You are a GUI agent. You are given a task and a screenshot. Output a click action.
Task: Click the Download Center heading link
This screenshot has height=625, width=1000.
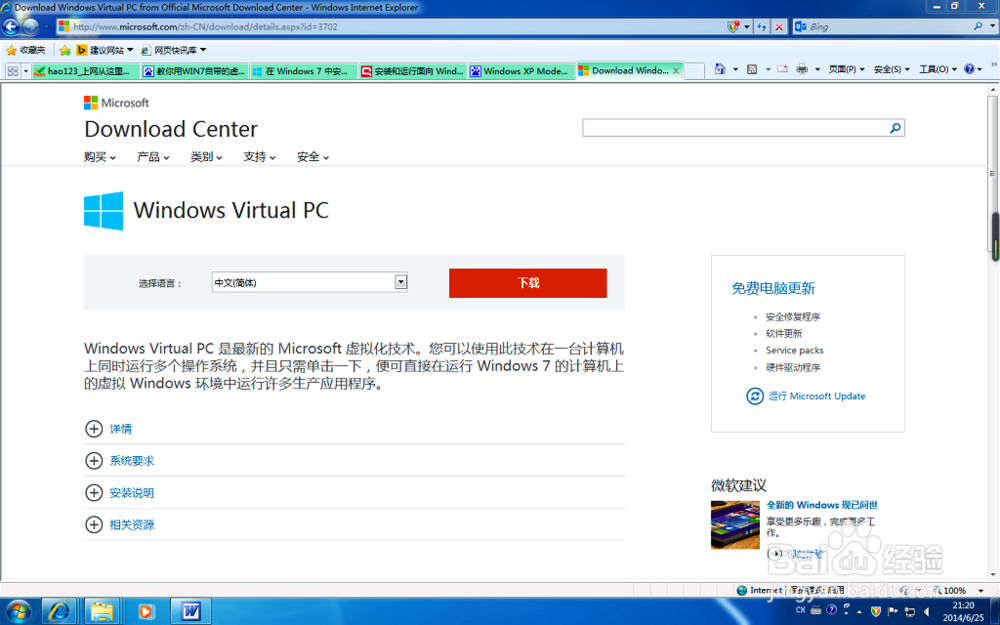coord(171,129)
